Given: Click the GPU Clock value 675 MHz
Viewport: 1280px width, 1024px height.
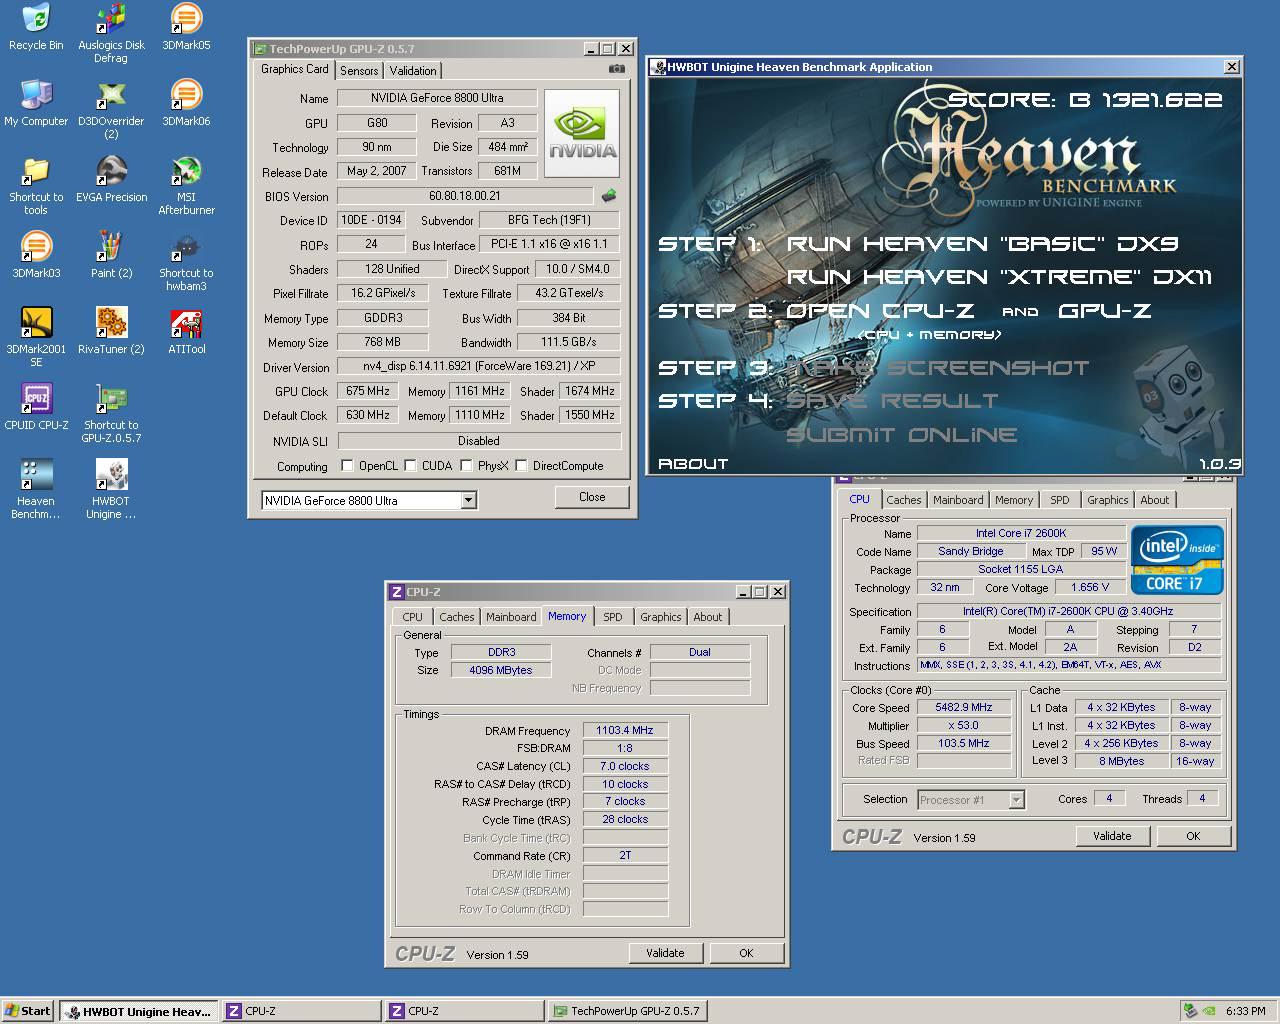Looking at the screenshot, I should click(x=368, y=391).
